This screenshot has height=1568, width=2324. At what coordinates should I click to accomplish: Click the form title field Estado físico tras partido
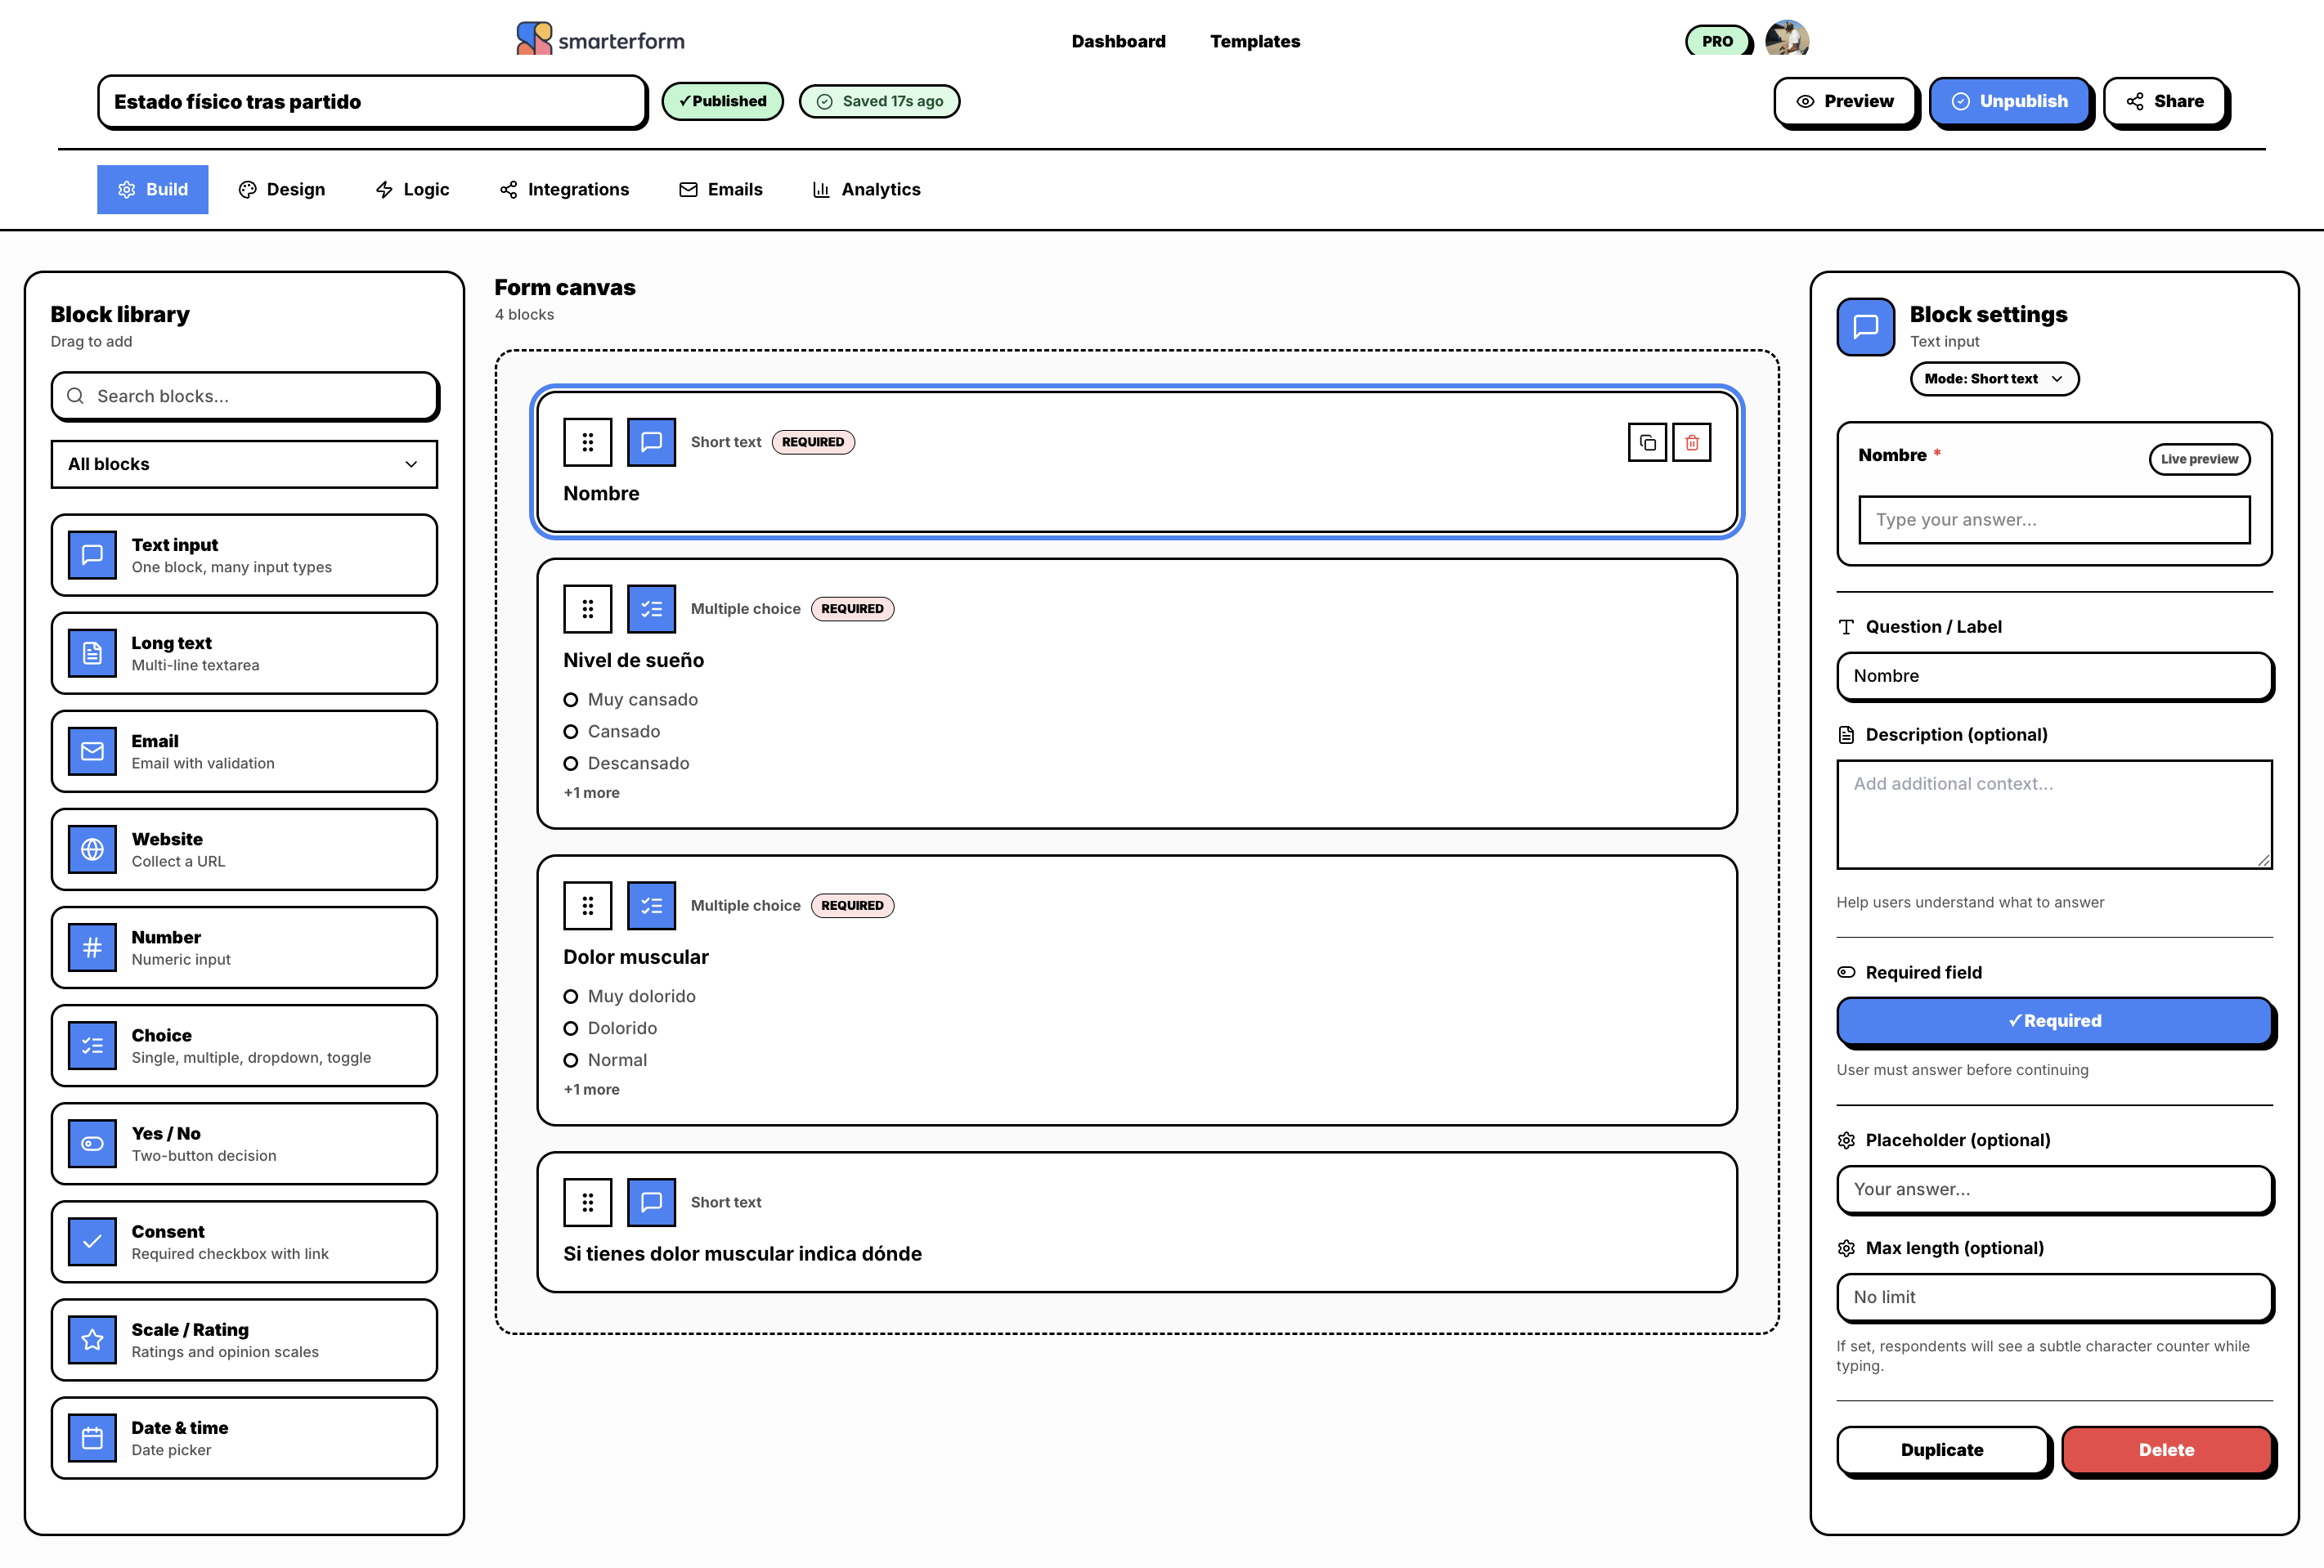click(x=371, y=101)
